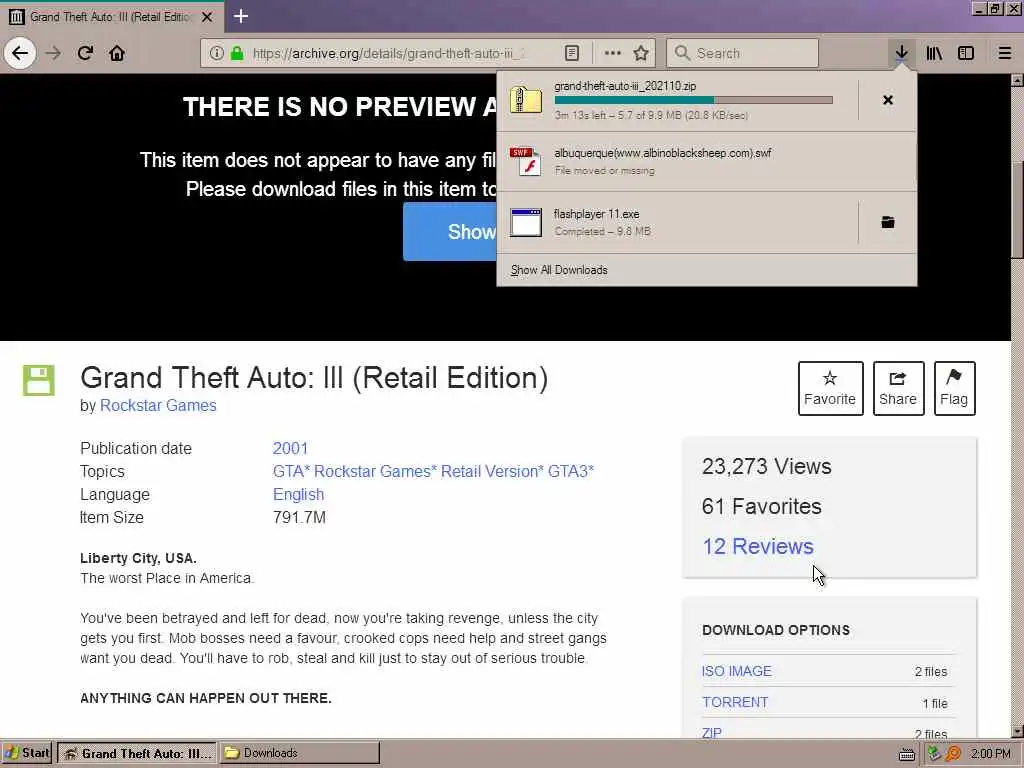Open the GTA3* topic link
The width and height of the screenshot is (1024, 768).
click(571, 472)
